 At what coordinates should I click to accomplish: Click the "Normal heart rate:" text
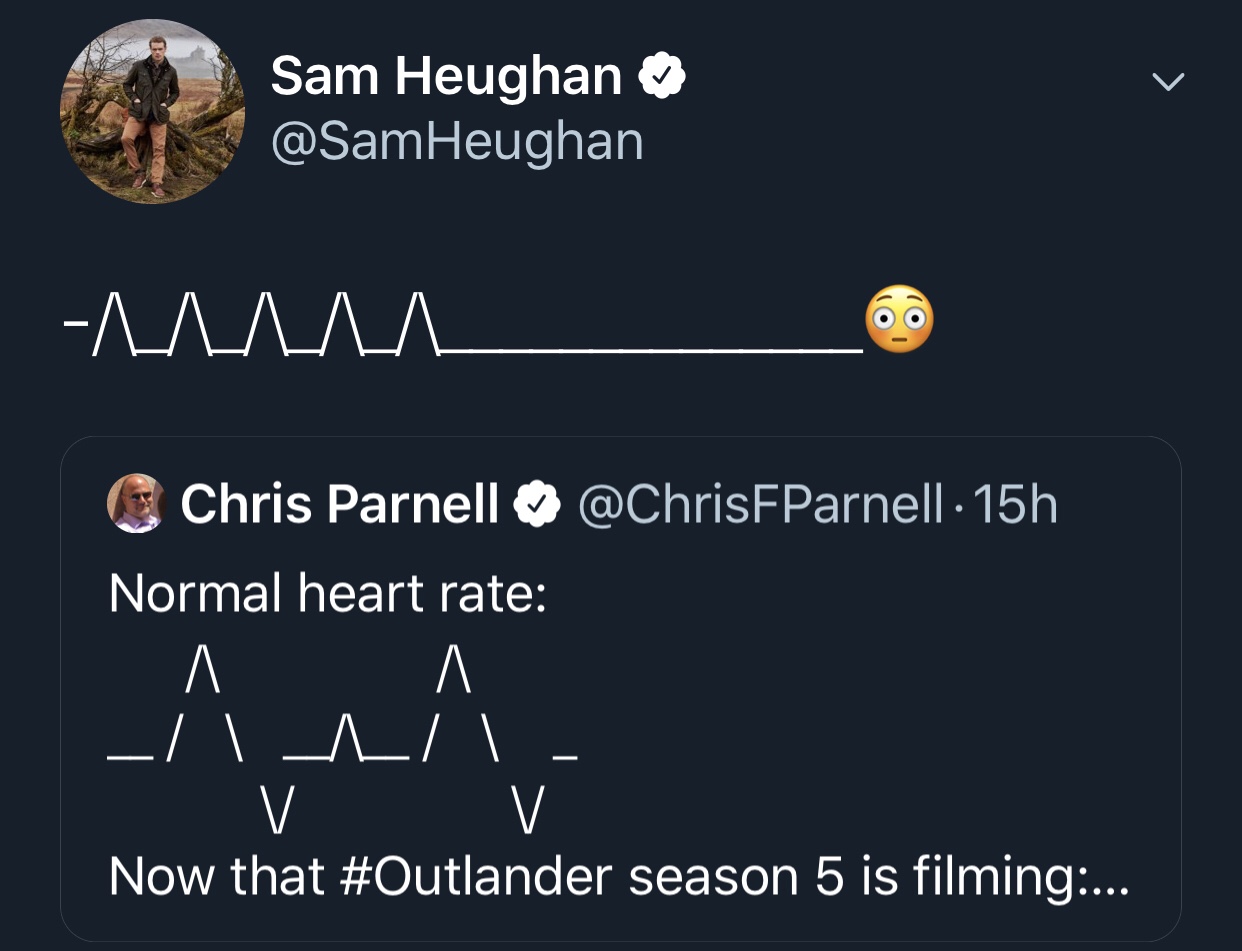coord(327,593)
